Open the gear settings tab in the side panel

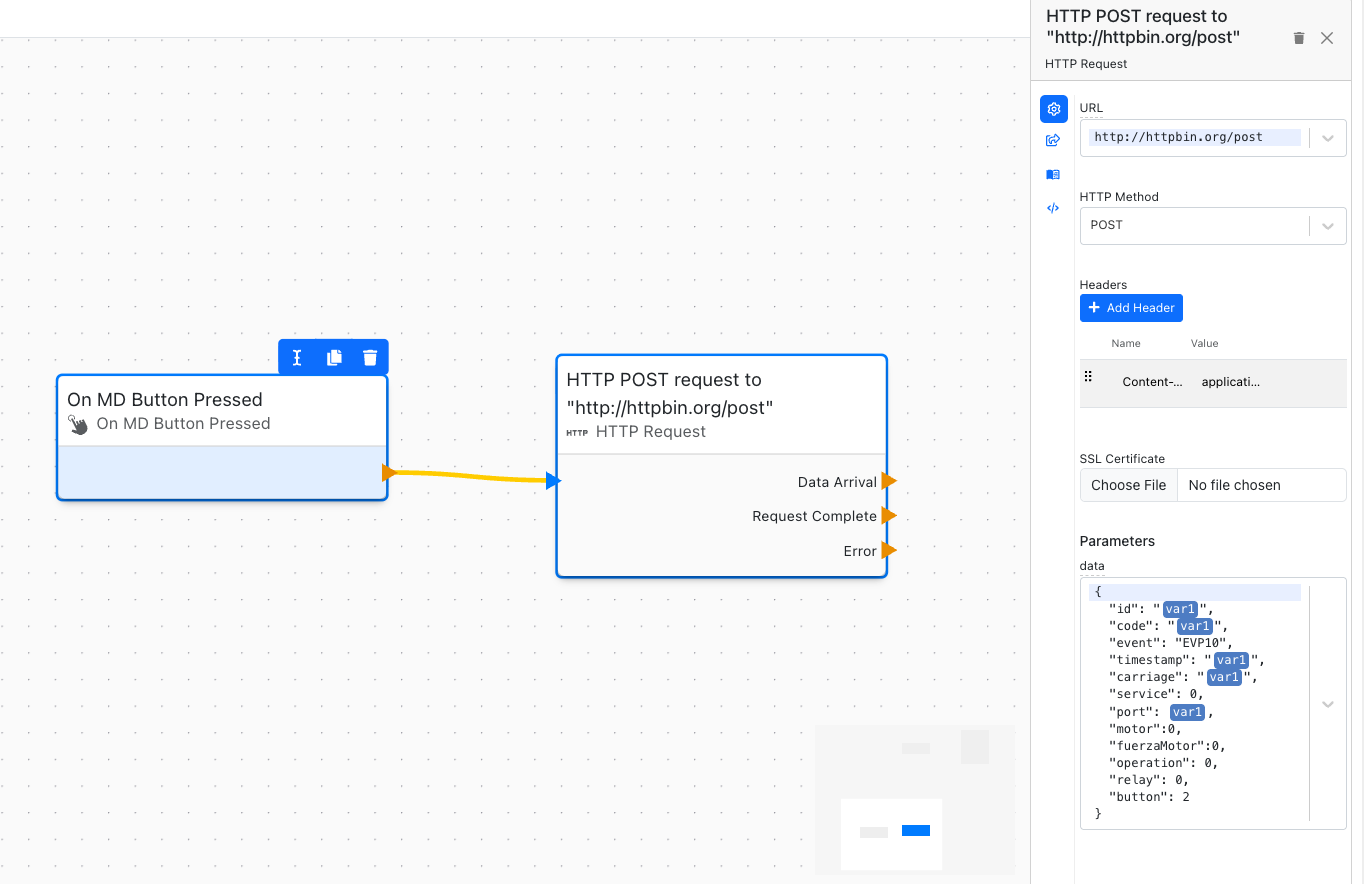[1053, 110]
